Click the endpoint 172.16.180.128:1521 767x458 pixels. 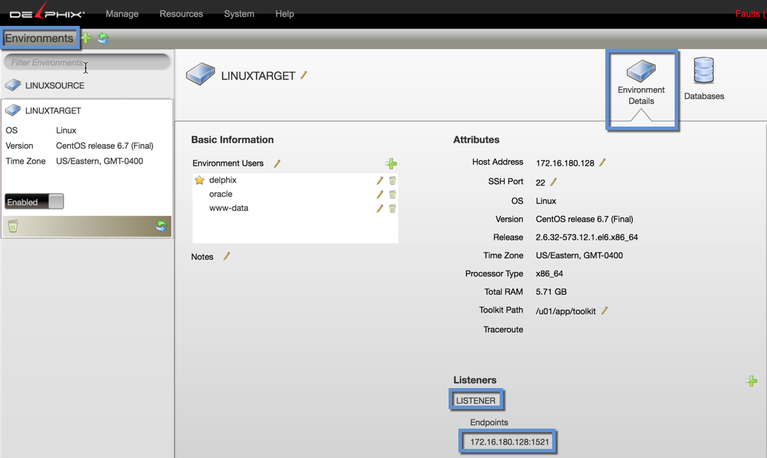coord(509,442)
